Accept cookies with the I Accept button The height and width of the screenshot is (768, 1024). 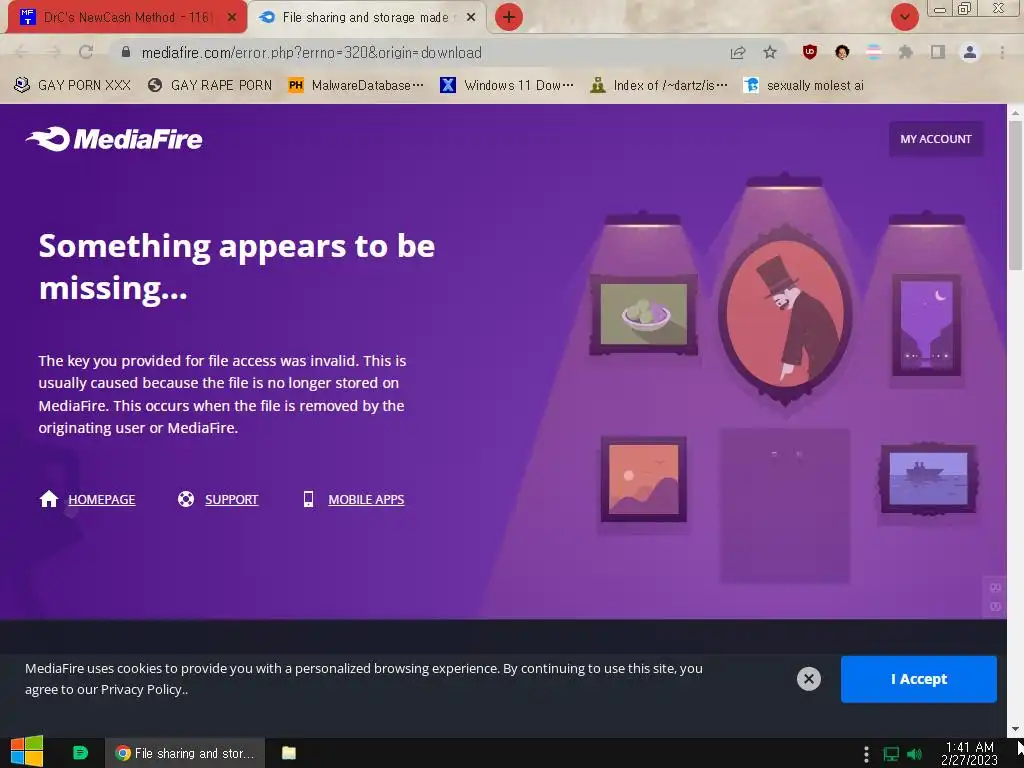coord(918,679)
